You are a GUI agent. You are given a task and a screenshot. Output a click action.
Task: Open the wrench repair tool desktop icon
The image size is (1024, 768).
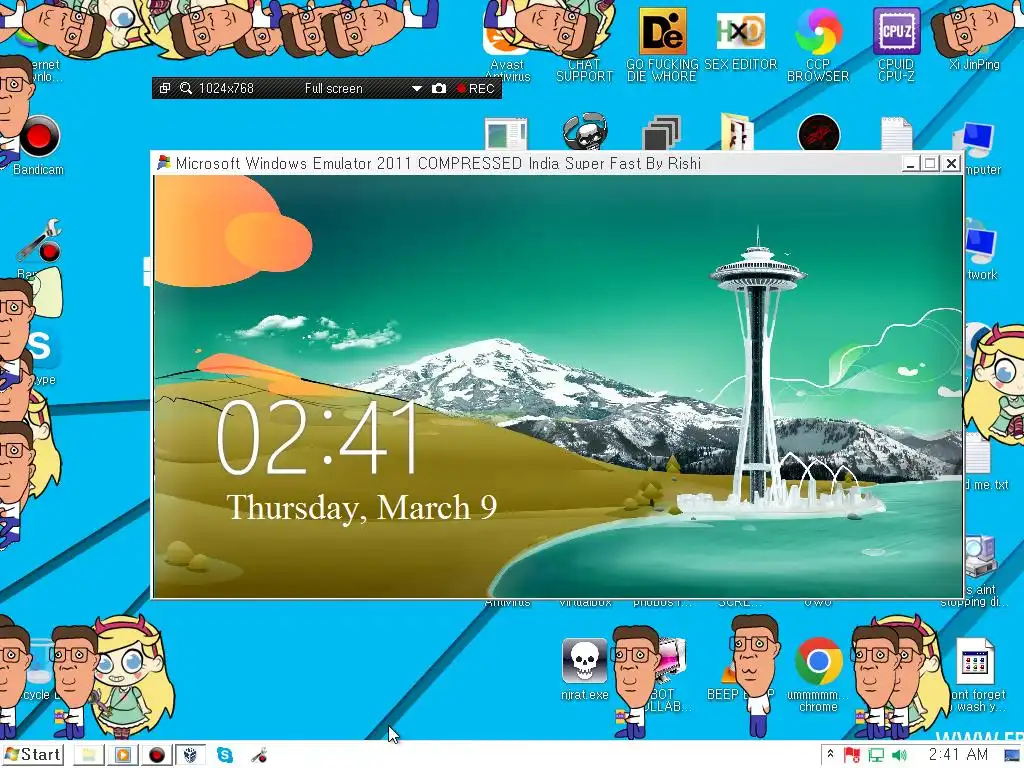(x=39, y=243)
